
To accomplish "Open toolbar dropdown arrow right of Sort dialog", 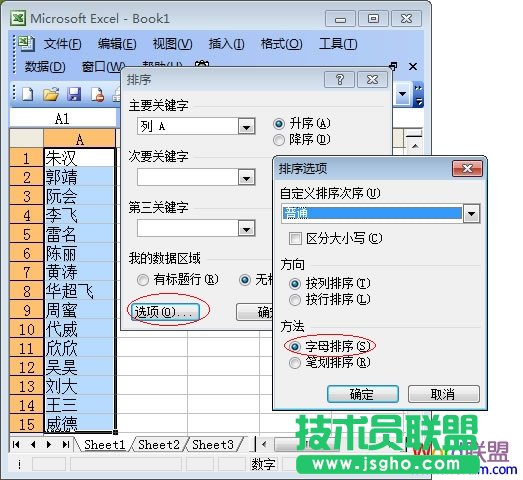I will (403, 94).
